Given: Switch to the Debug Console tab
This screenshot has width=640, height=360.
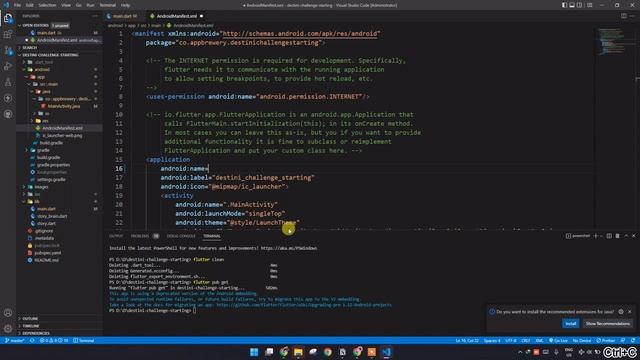Looking at the screenshot, I should click(181, 236).
